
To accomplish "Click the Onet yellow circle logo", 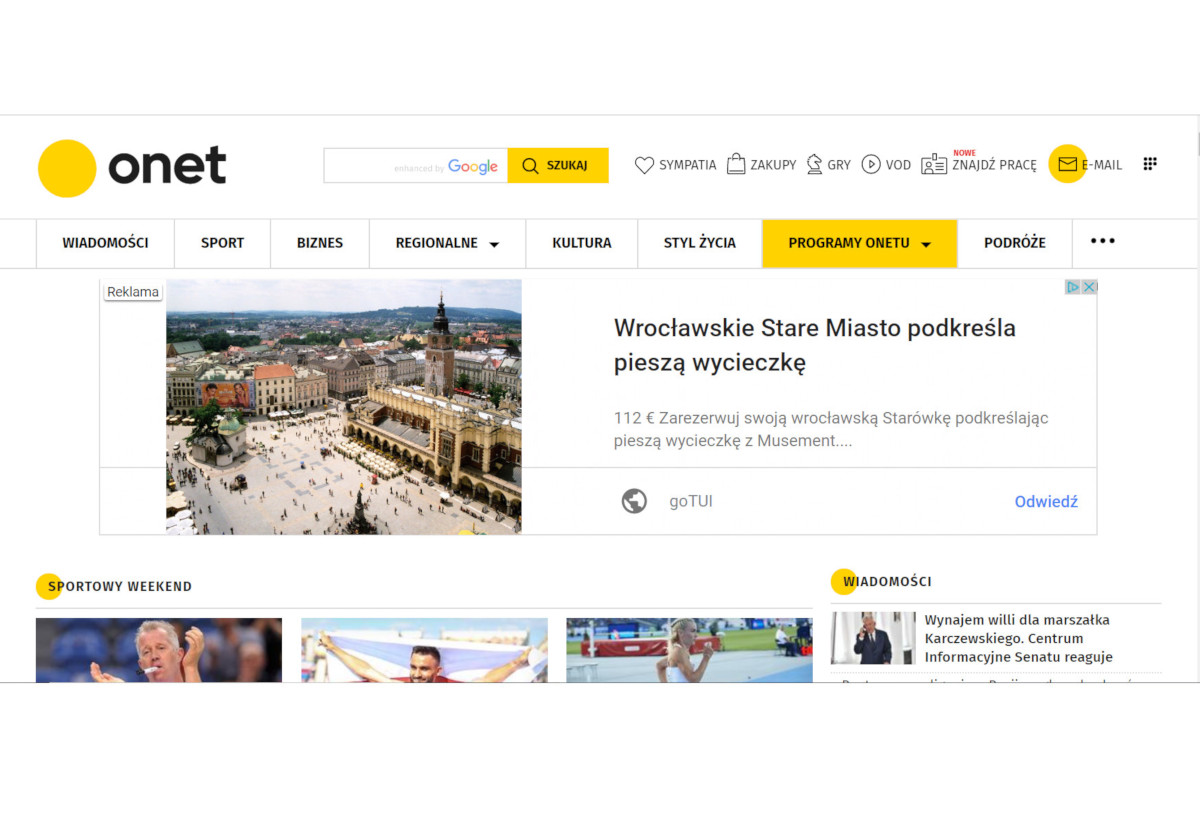I will (x=67, y=168).
